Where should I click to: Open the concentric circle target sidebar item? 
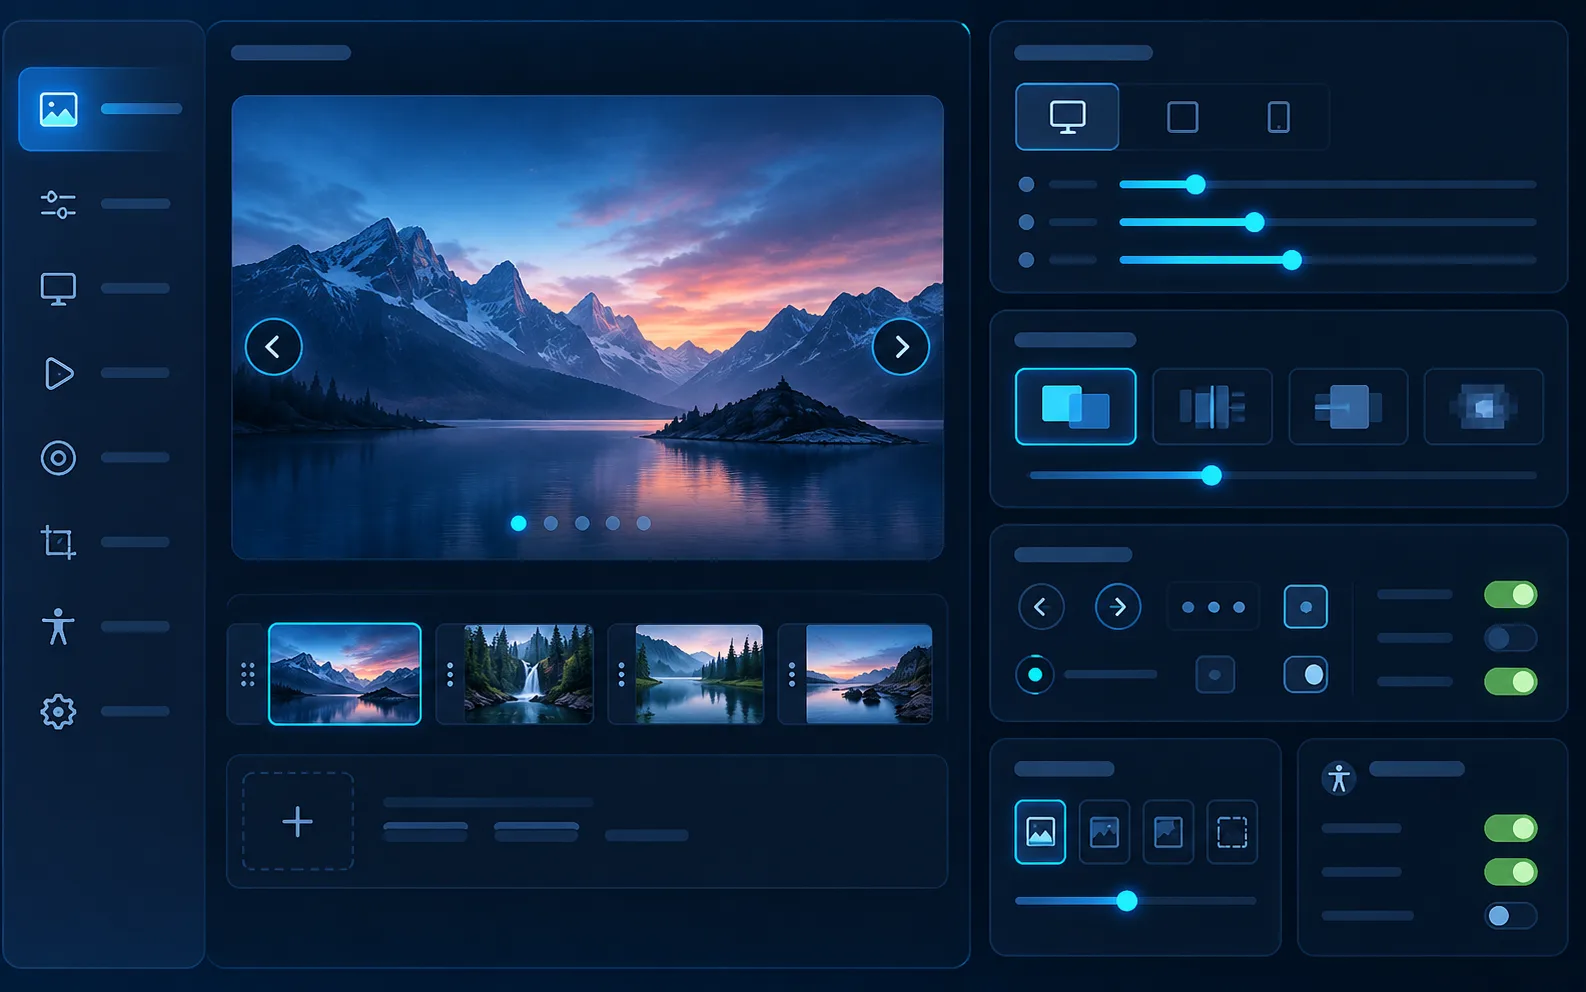58,458
